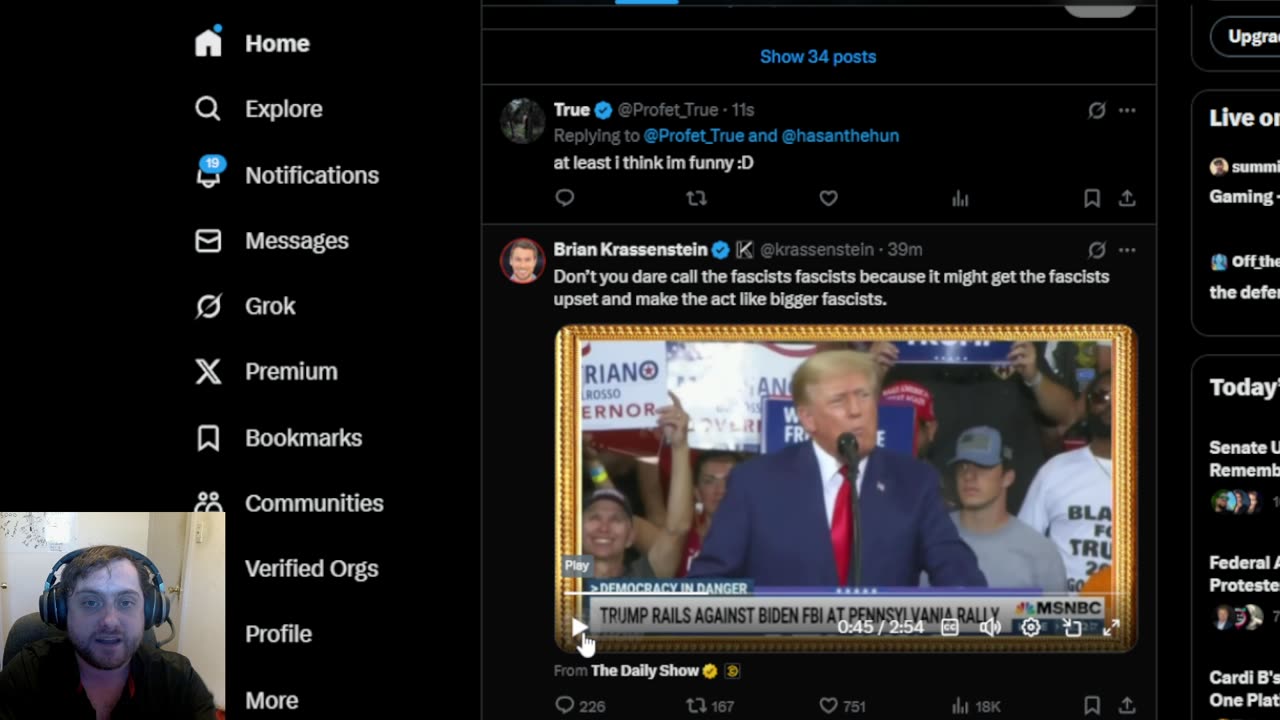This screenshot has height=720, width=1280.
Task: Open Profile menu item
Action: 278,634
